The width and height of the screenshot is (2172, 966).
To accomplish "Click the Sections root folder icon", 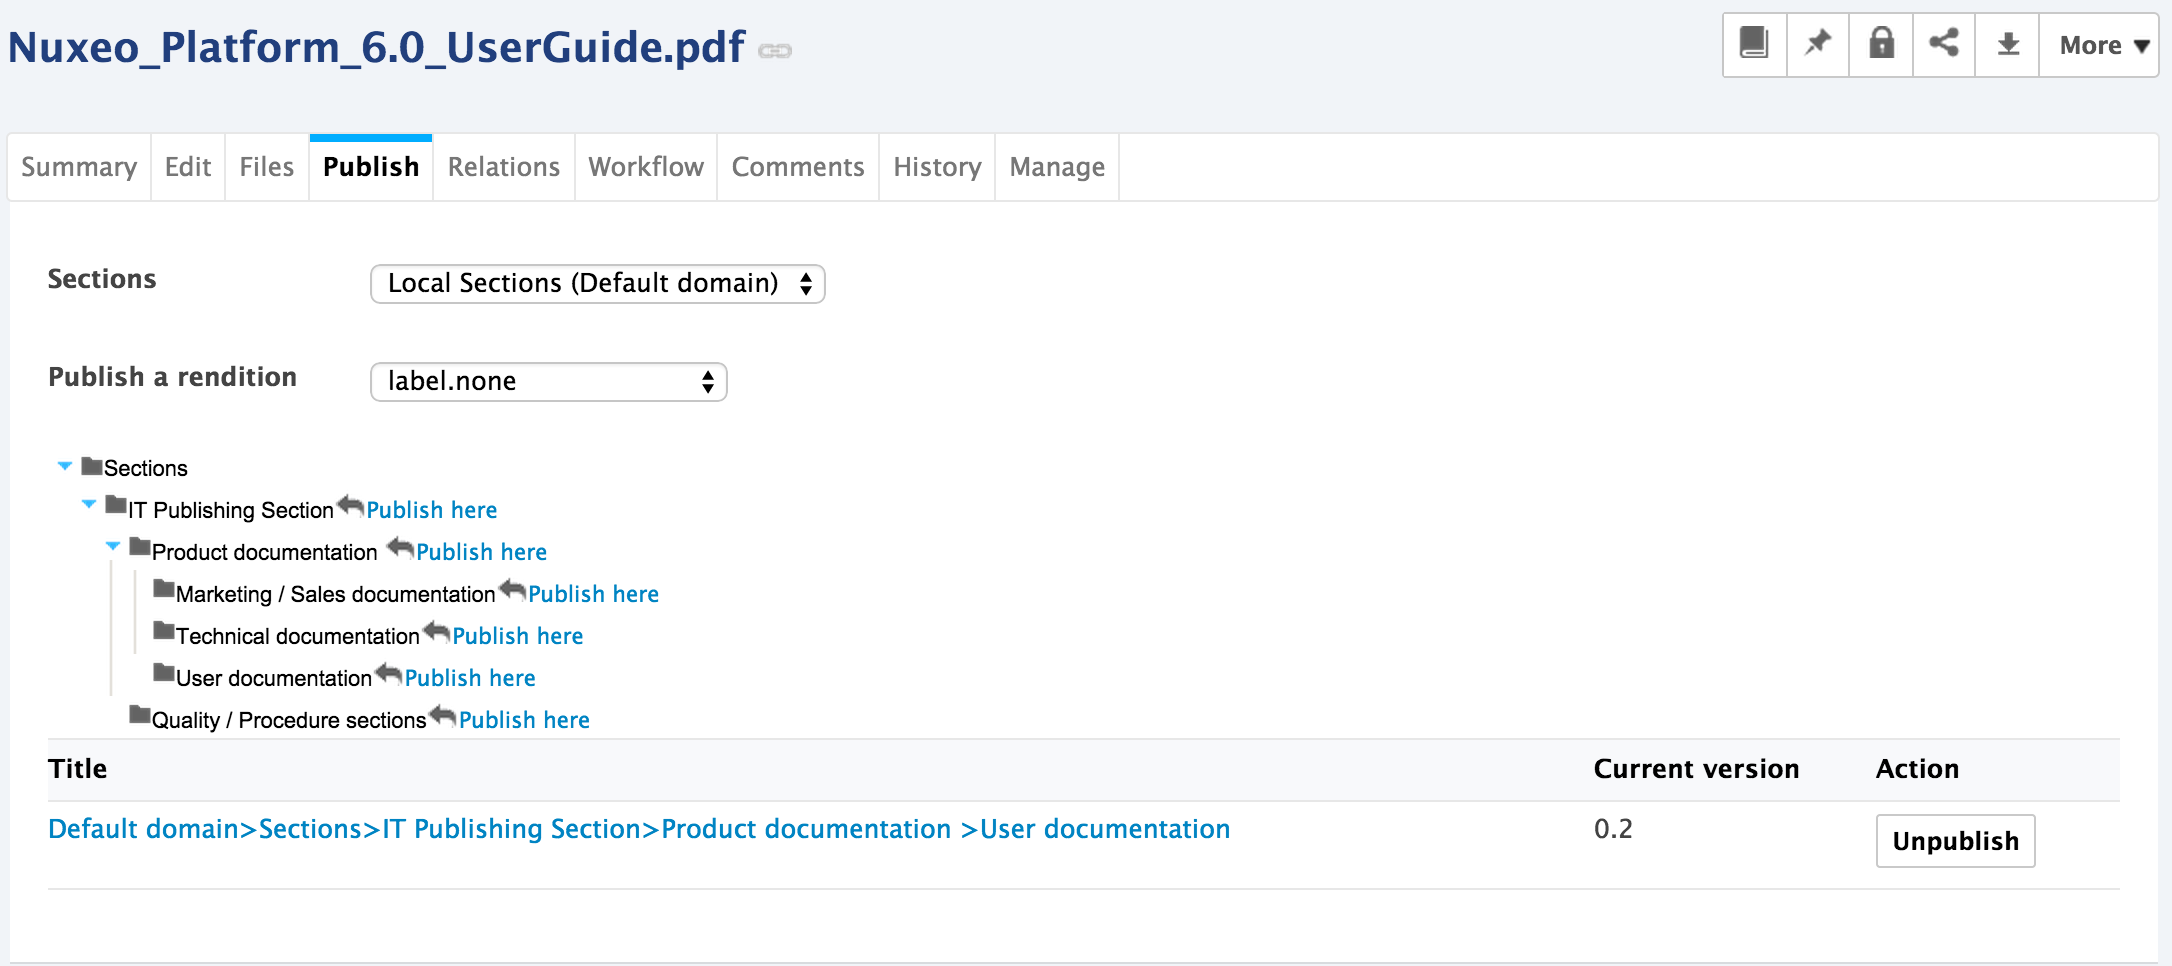I will [92, 466].
